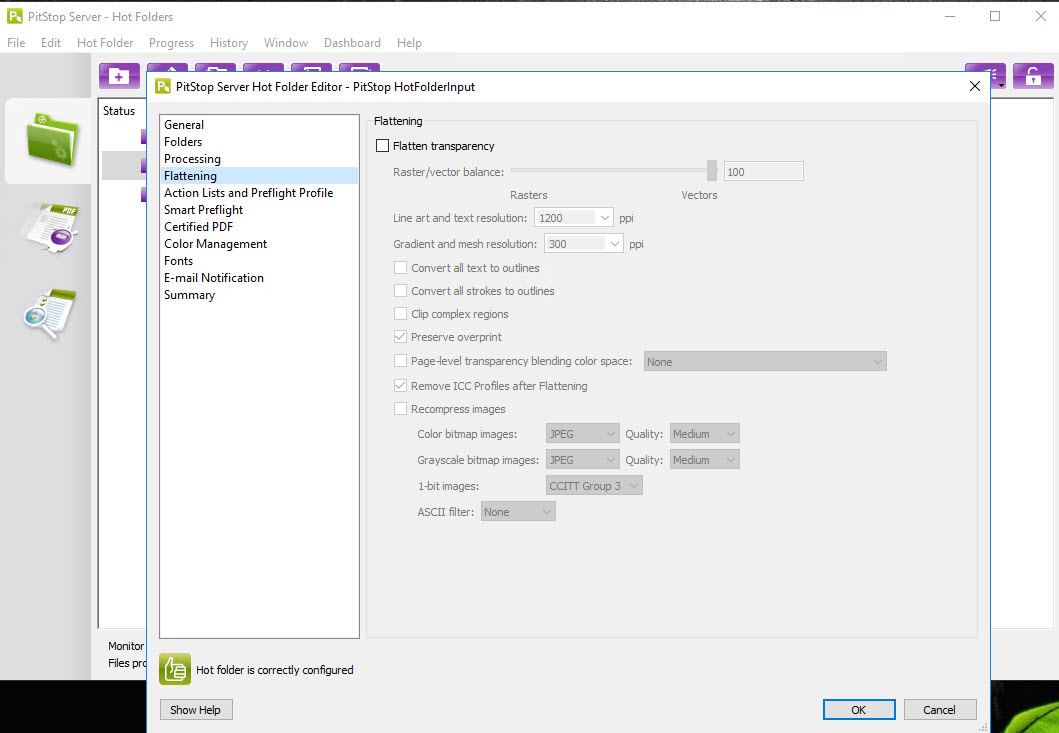Screen dimensions: 1059x733
Task: Uncheck Remove ICC Profiles after Flattening
Action: 401,386
